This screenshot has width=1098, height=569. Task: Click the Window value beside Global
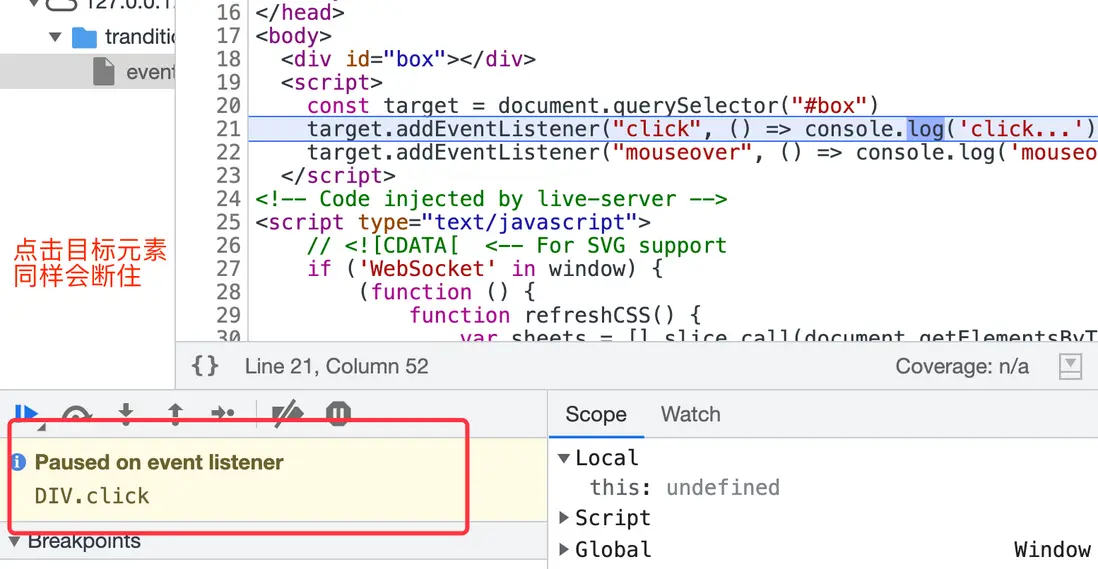click(1052, 550)
